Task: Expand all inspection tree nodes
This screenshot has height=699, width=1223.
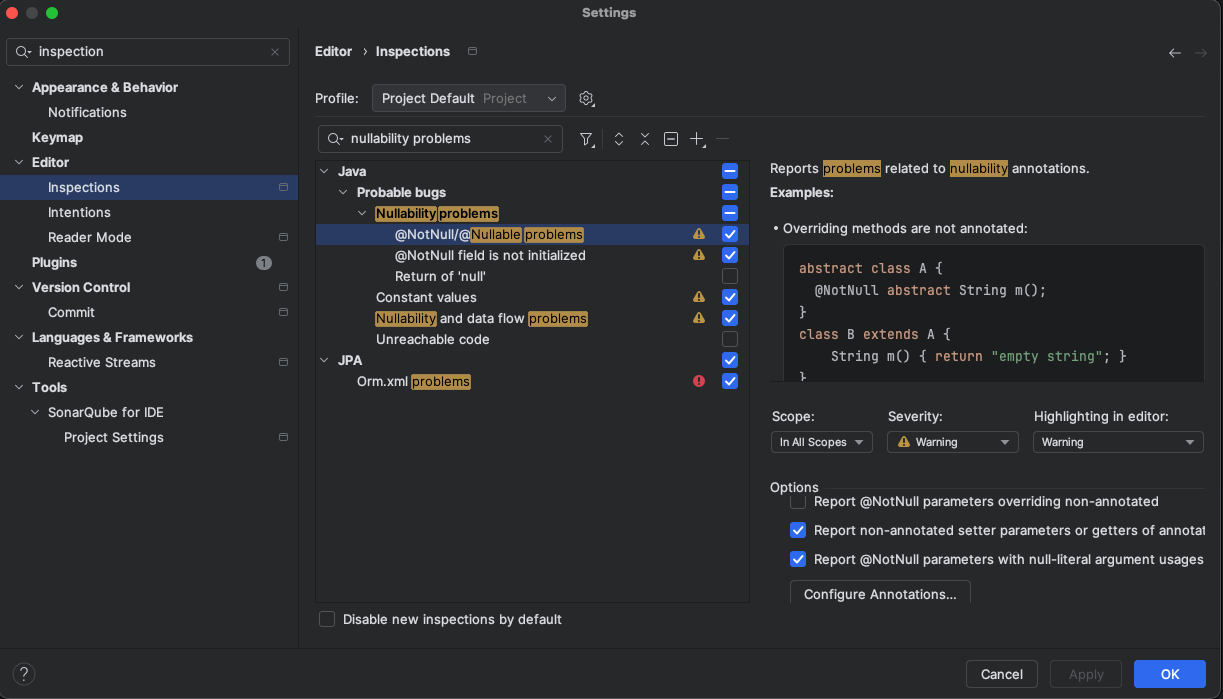Action: click(617, 139)
